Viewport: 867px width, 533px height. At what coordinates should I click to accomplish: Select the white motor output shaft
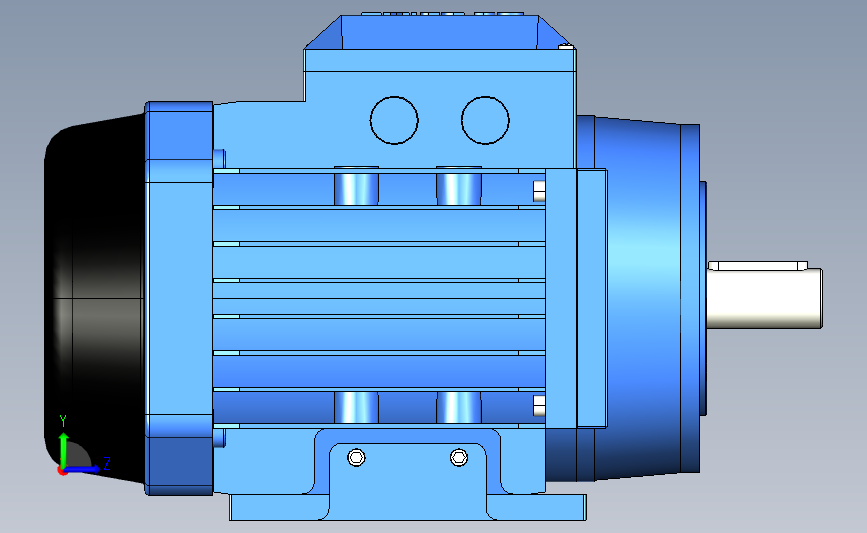[x=765, y=299]
